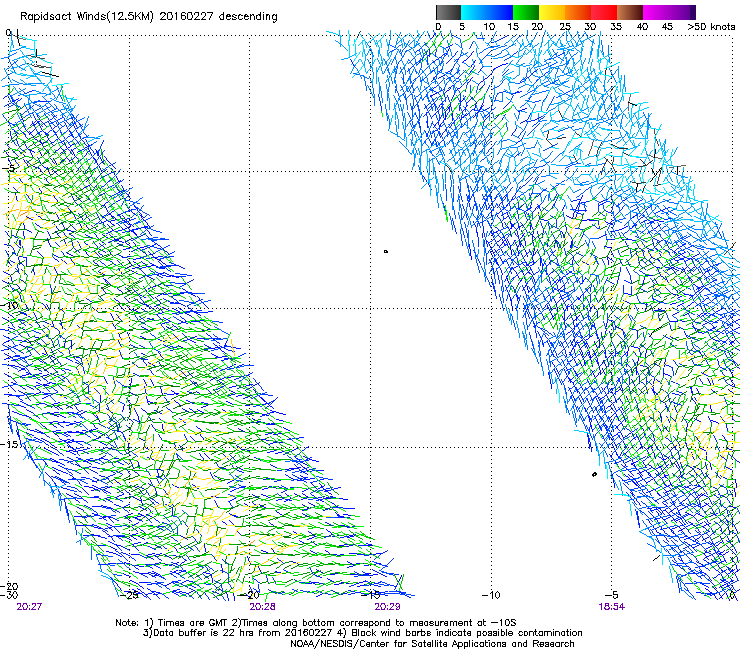Click the "-5" latitude label on left axis

coord(8,169)
